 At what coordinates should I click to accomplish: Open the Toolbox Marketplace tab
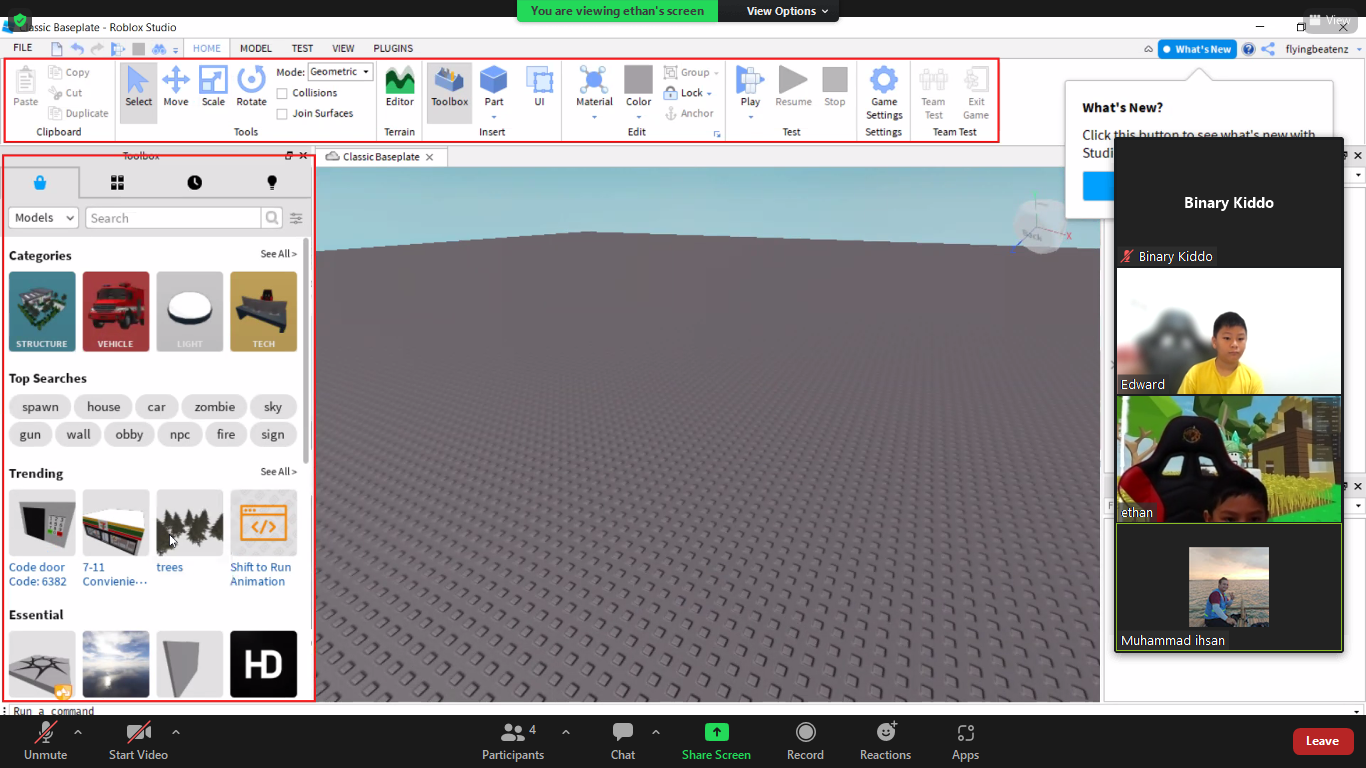pyautogui.click(x=40, y=182)
